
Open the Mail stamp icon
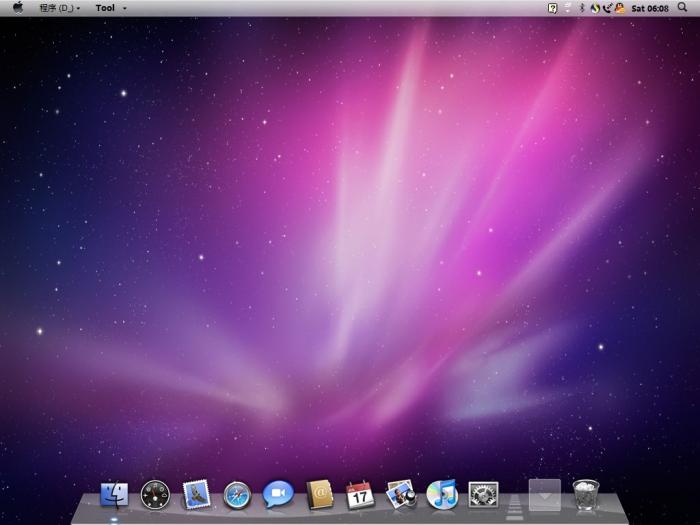coord(196,494)
